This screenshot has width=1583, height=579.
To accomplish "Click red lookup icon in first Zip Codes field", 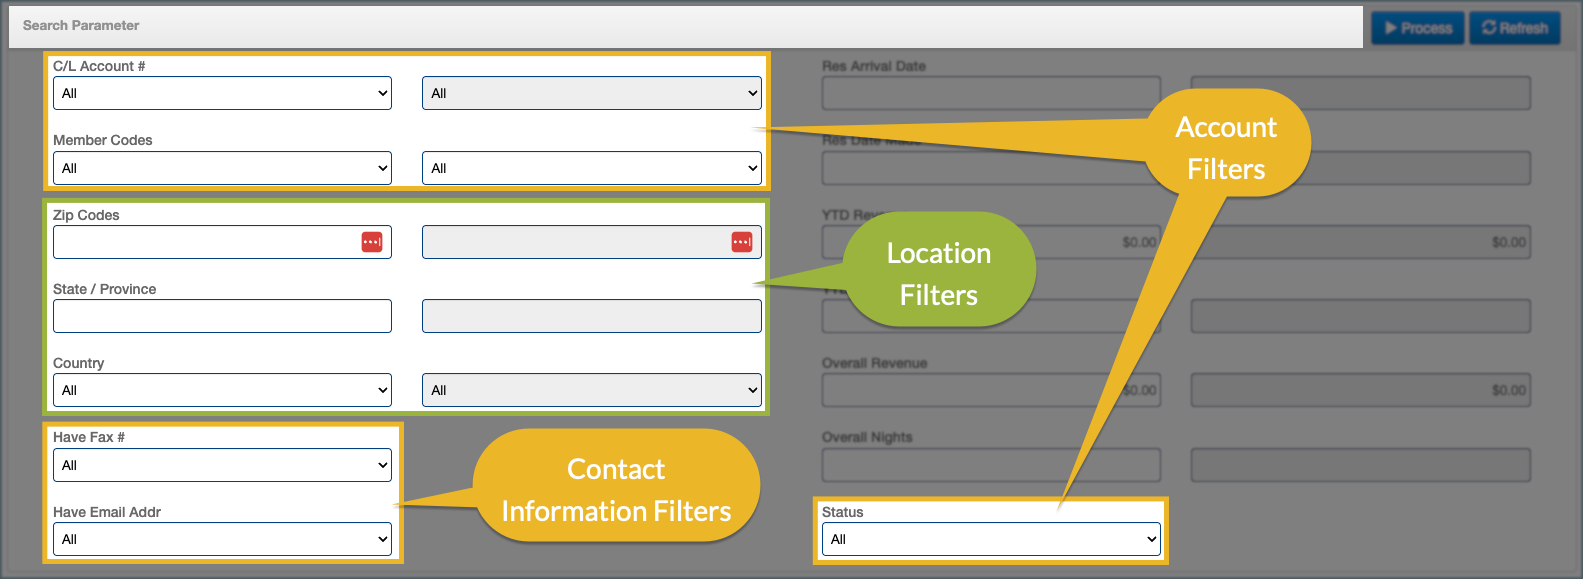I will [372, 242].
